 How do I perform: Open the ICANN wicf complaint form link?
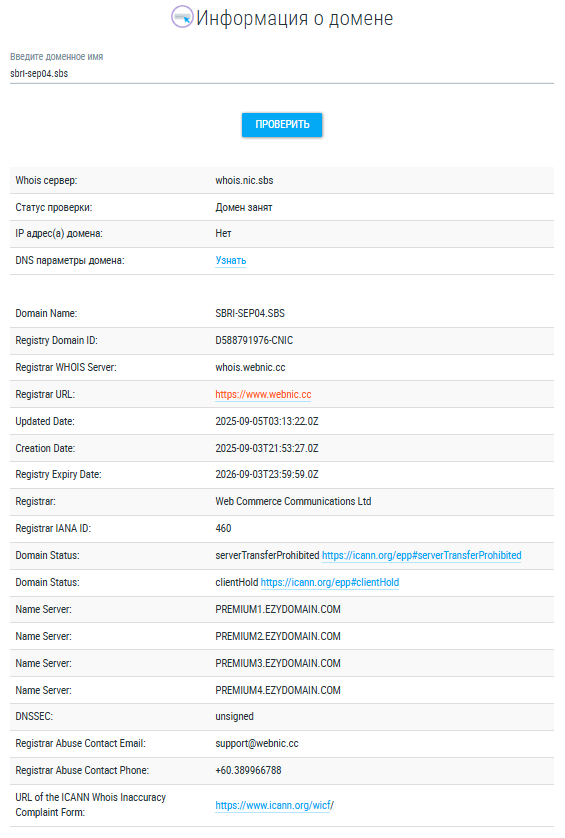point(274,805)
